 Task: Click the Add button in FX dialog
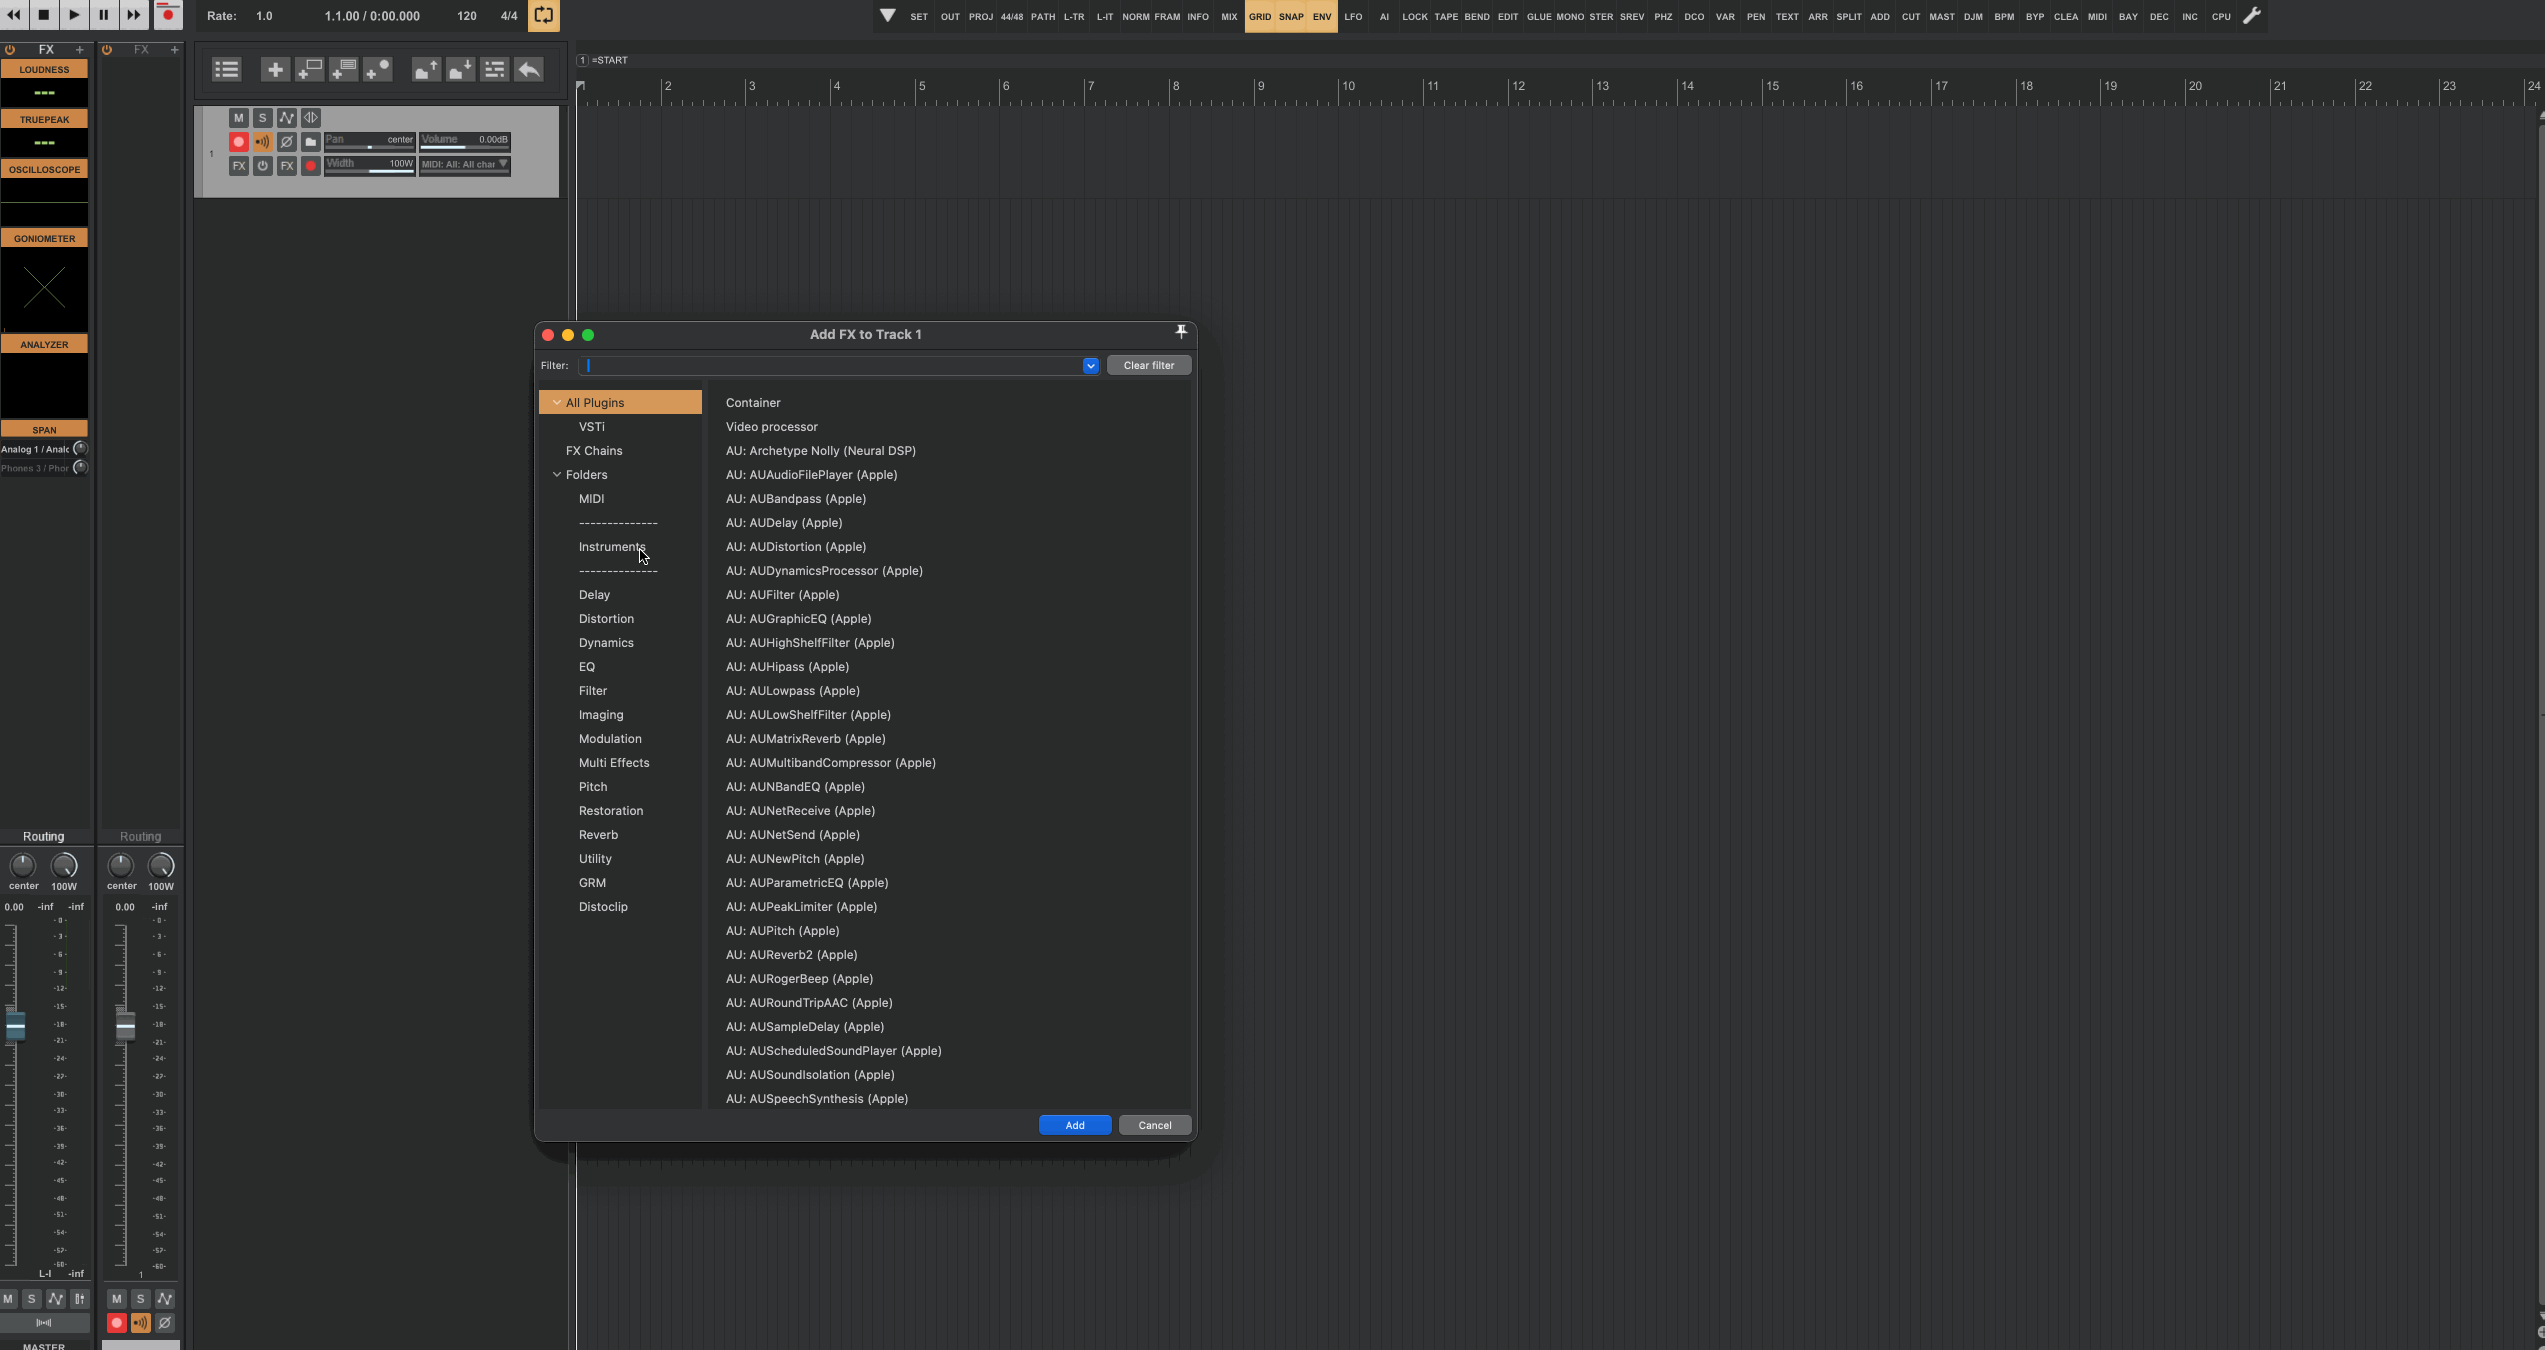1075,1125
